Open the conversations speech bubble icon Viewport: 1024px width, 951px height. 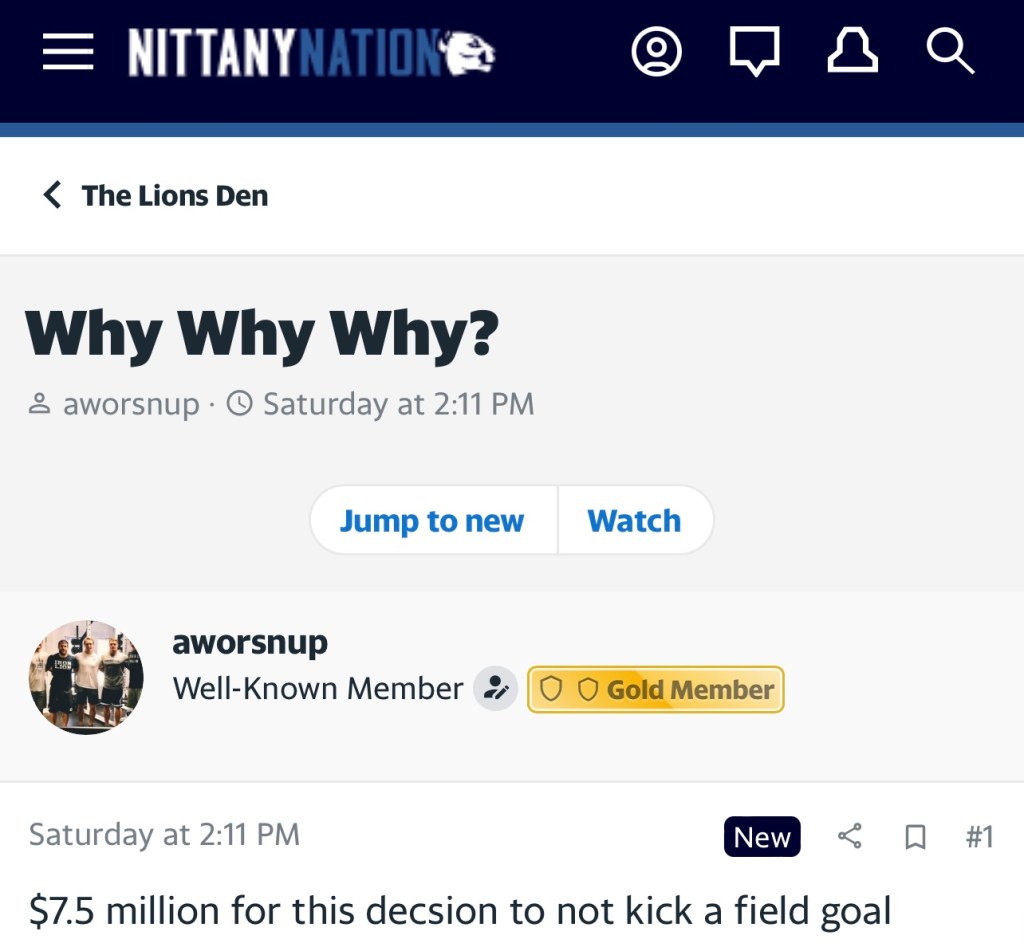[754, 52]
